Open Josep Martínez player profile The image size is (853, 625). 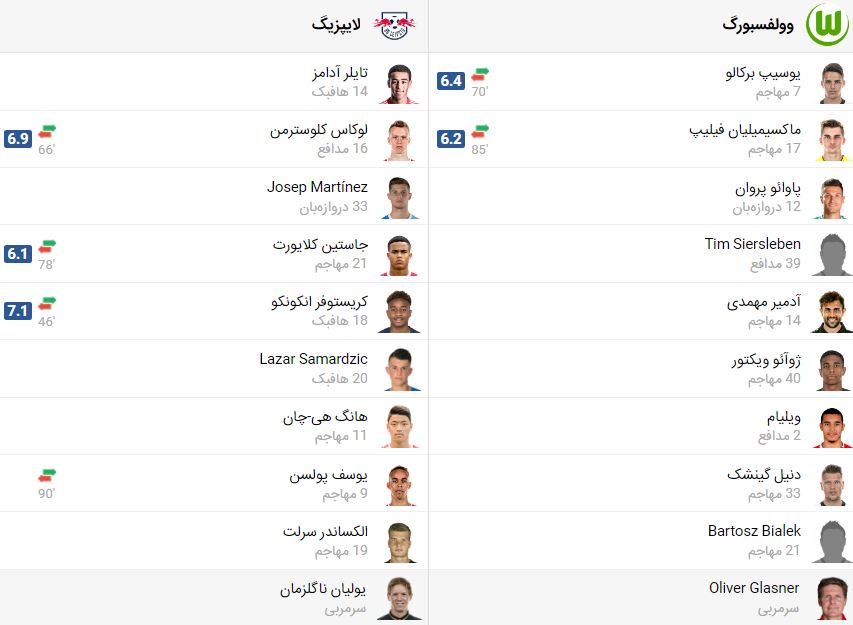point(317,187)
